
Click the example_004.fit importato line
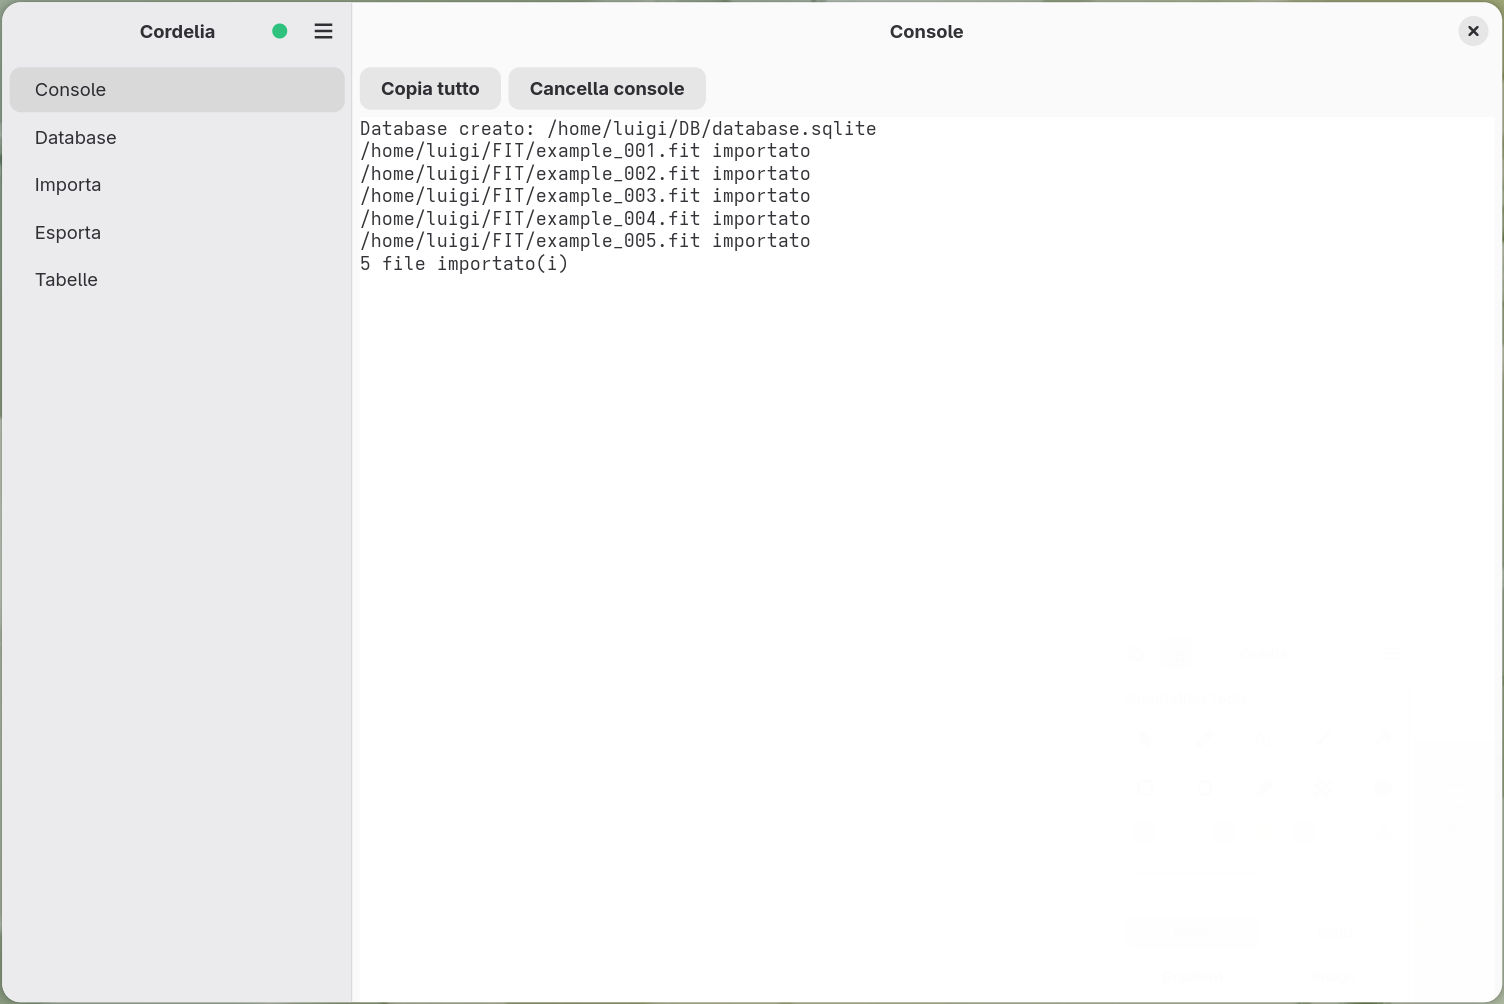pos(585,219)
